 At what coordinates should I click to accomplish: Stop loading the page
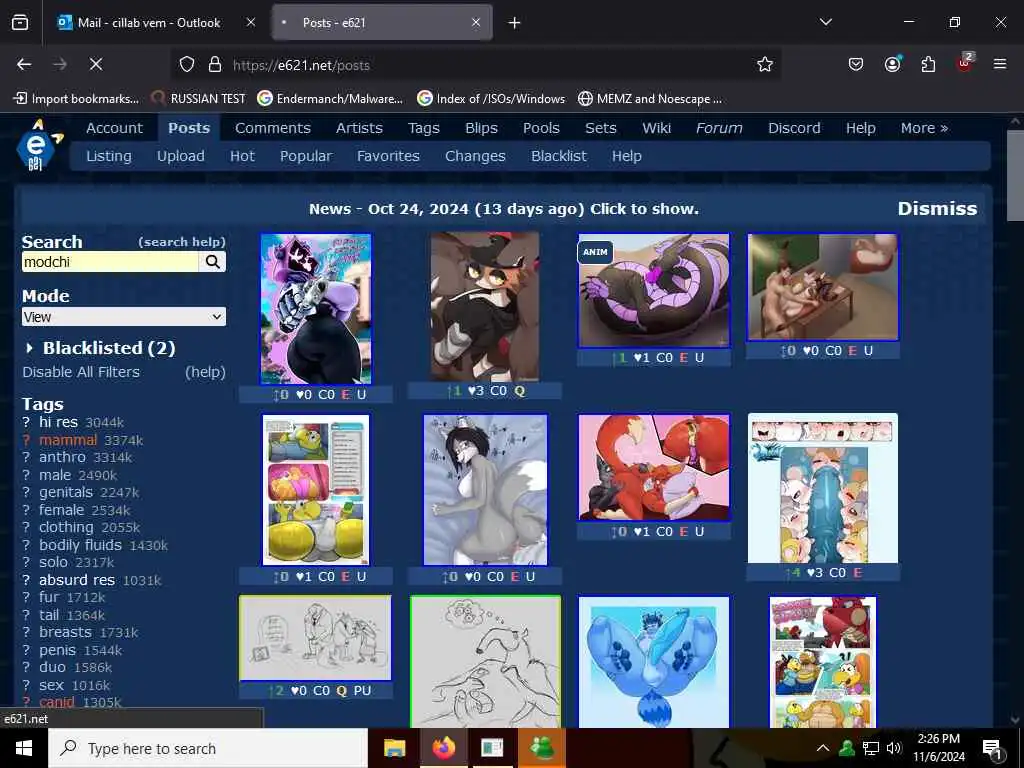pyautogui.click(x=96, y=64)
